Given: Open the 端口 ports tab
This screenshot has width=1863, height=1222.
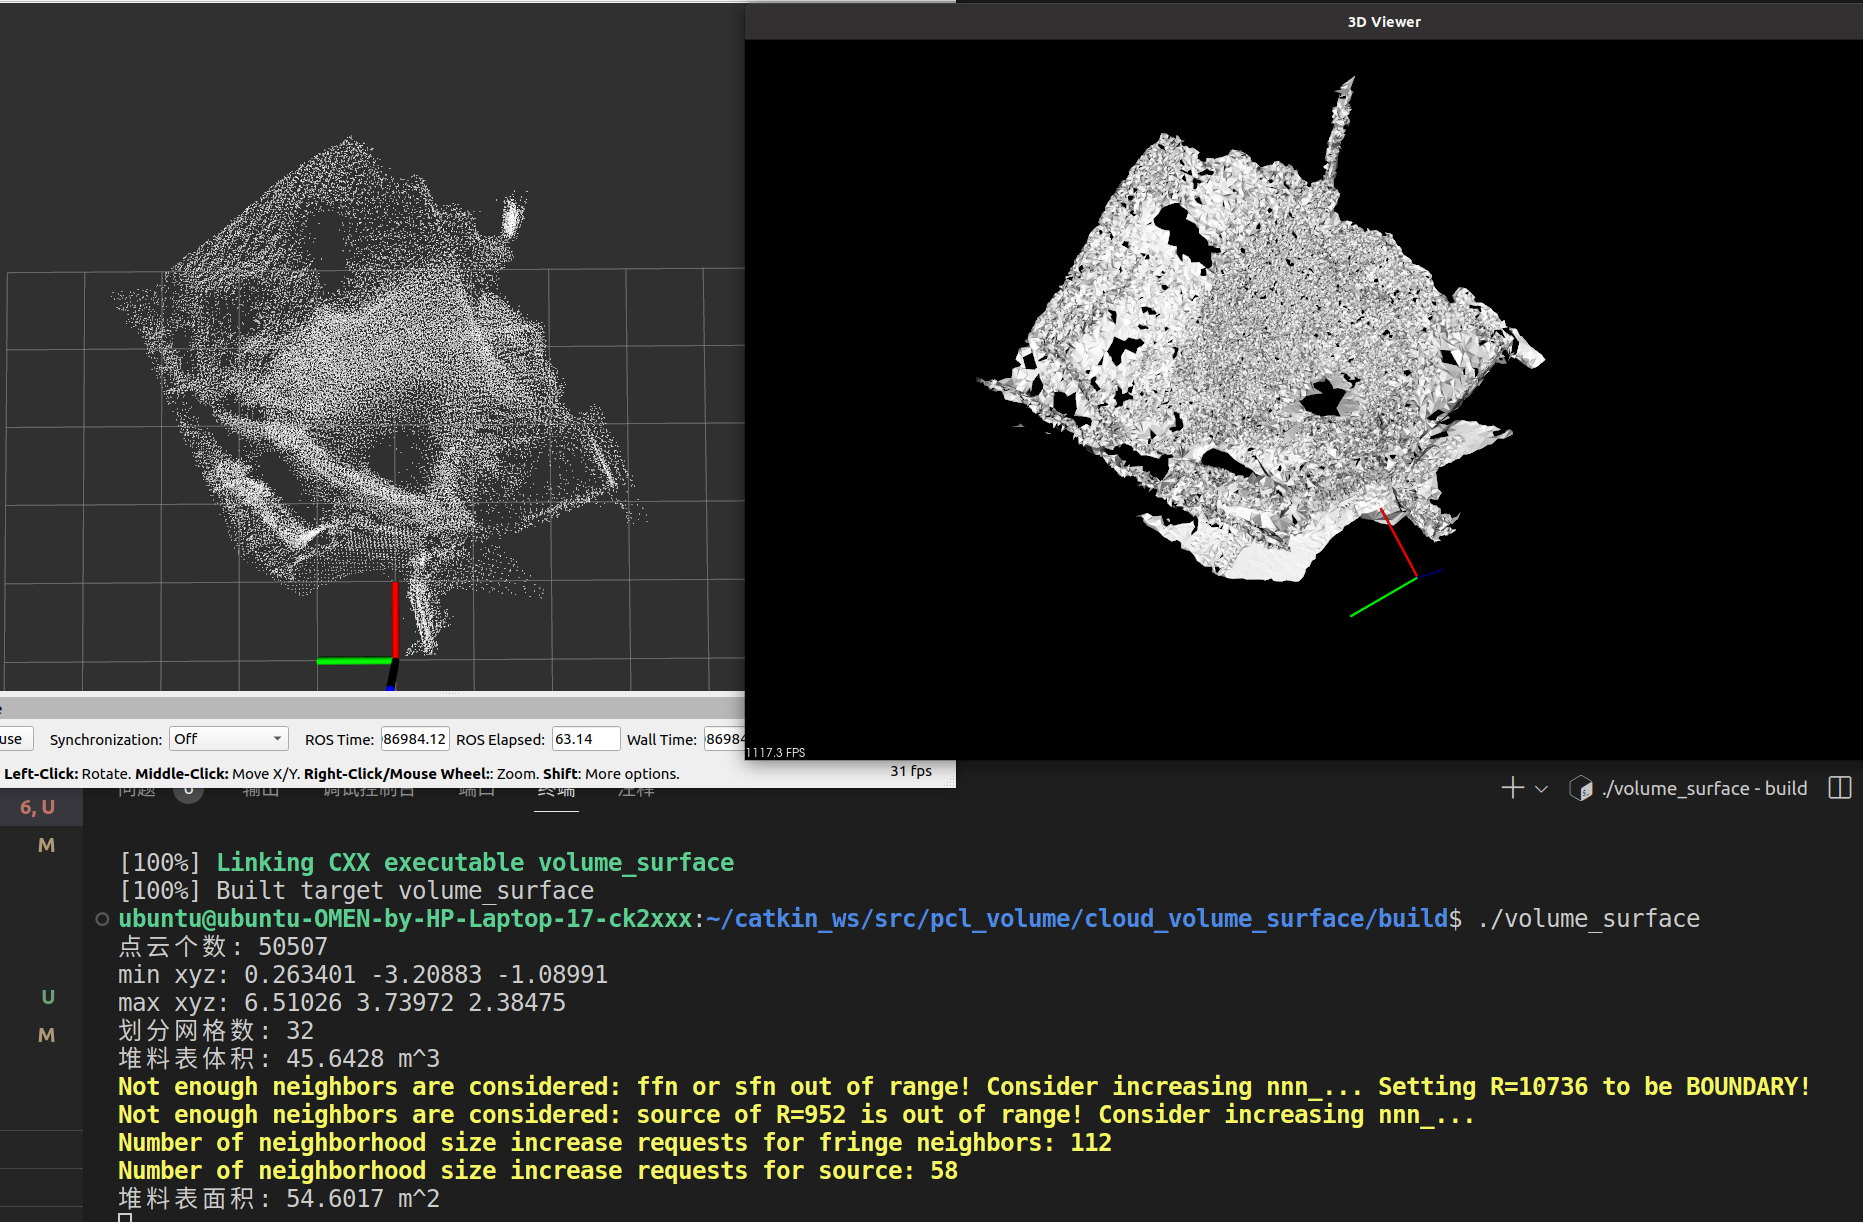Looking at the screenshot, I should (x=476, y=792).
